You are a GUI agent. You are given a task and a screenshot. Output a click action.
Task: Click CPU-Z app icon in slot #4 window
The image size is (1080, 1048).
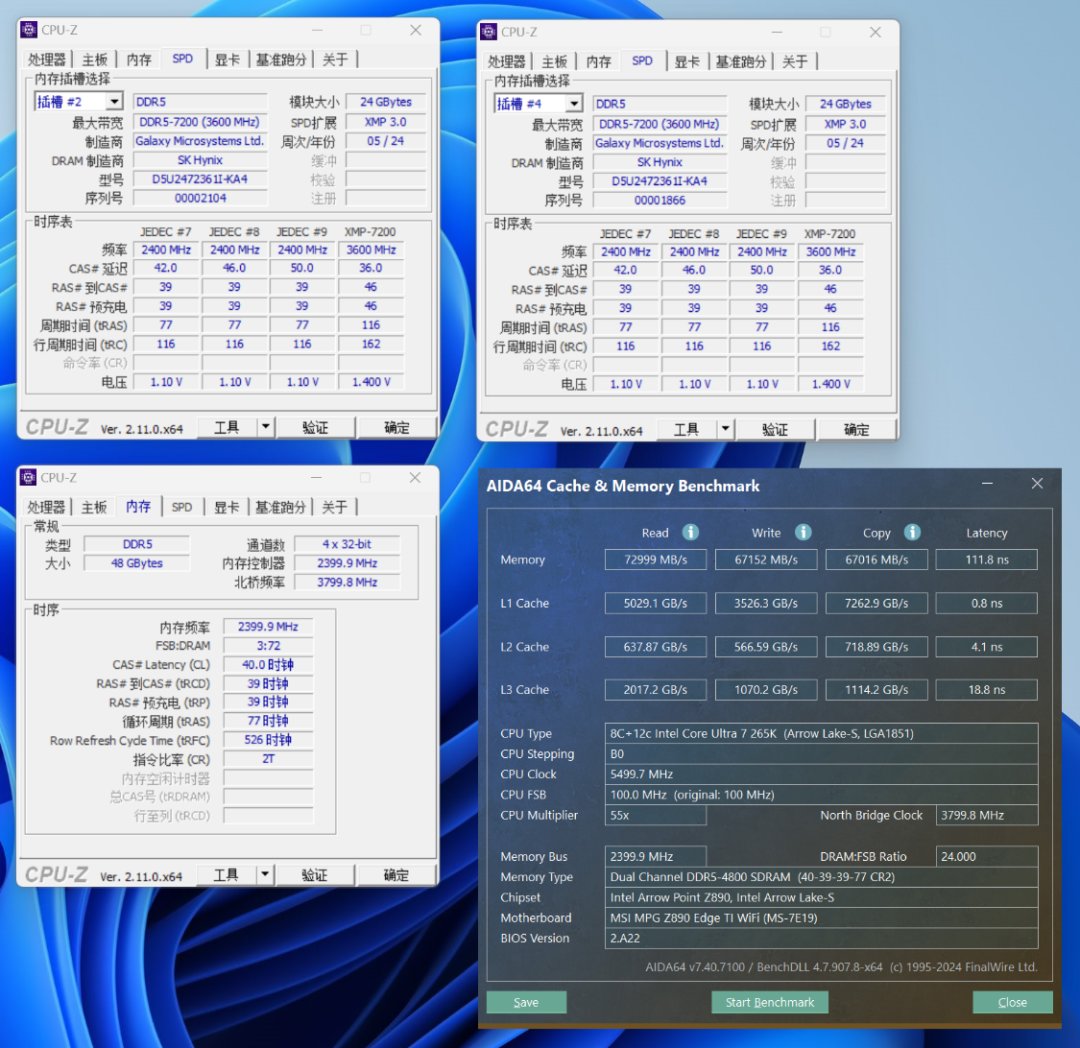488,32
